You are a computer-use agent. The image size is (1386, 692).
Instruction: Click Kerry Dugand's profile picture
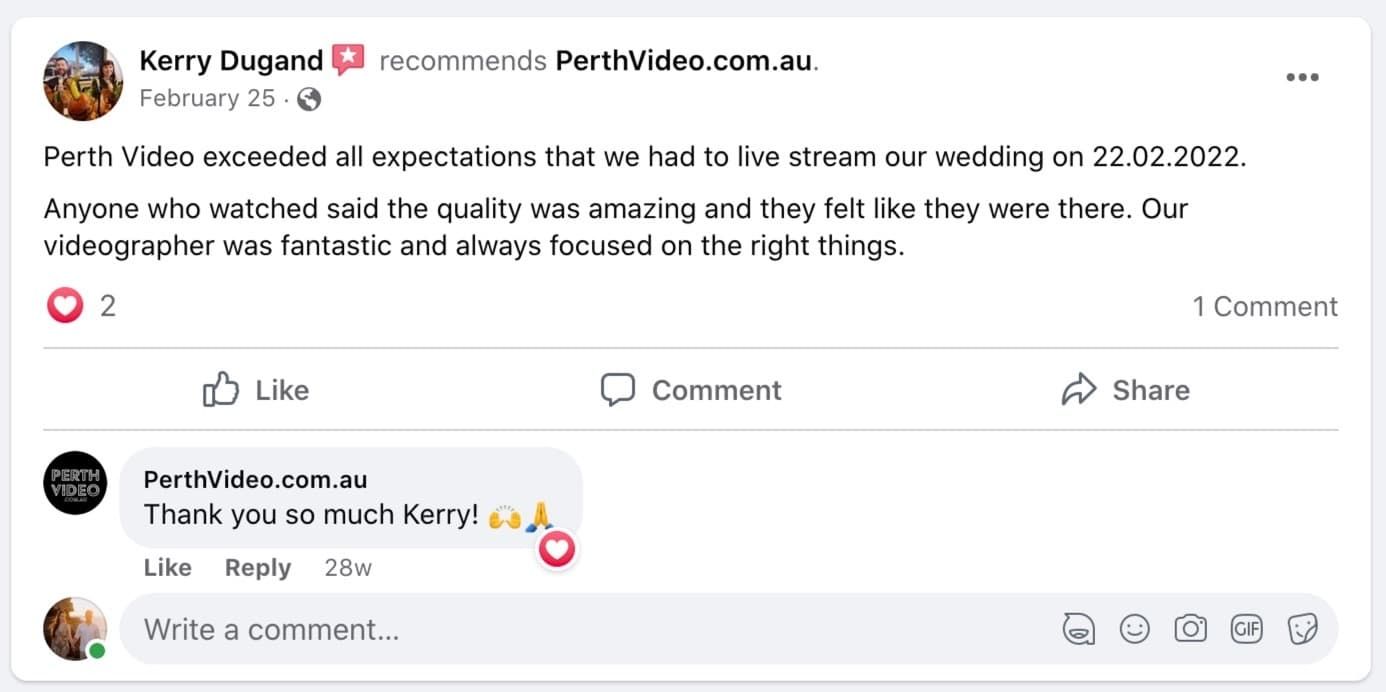[83, 80]
